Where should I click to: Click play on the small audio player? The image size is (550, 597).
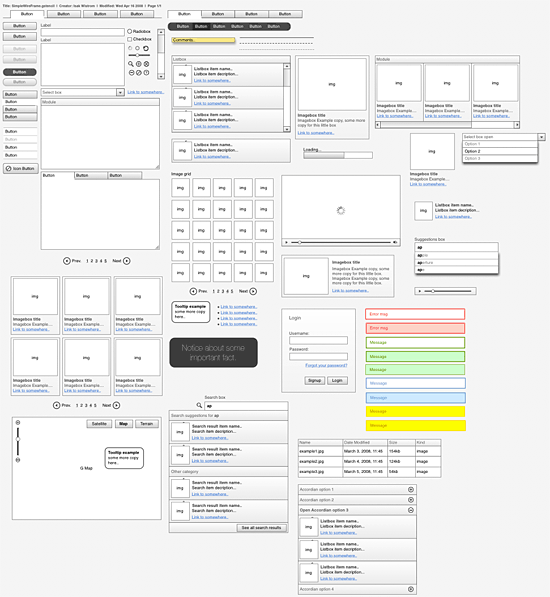(x=419, y=291)
